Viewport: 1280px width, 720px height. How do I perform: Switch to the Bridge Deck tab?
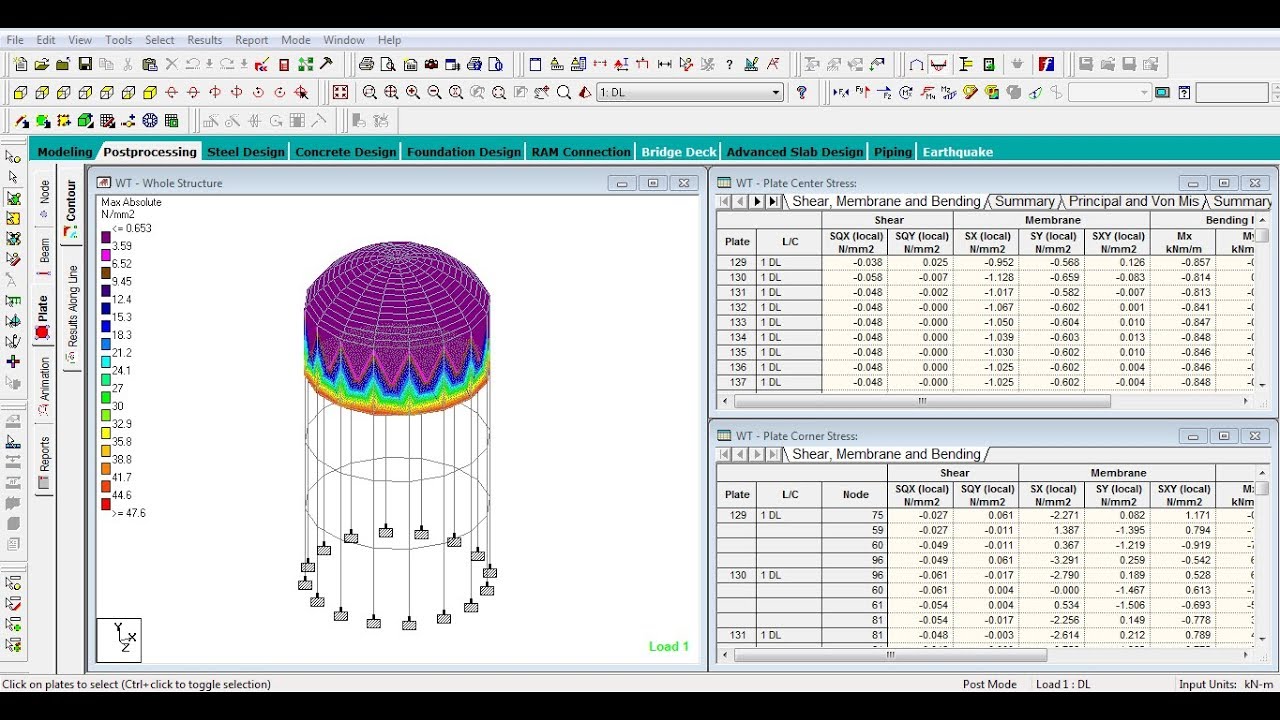(x=679, y=152)
